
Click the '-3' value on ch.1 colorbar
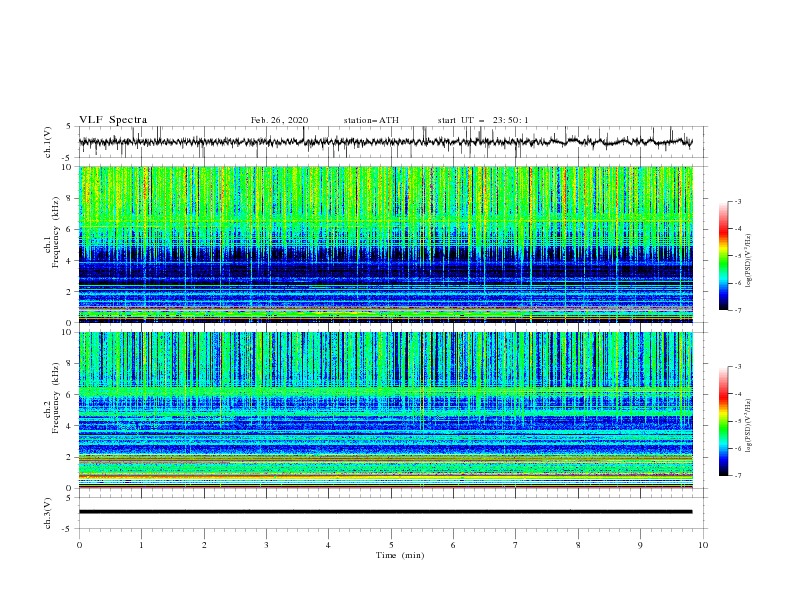[x=737, y=201]
